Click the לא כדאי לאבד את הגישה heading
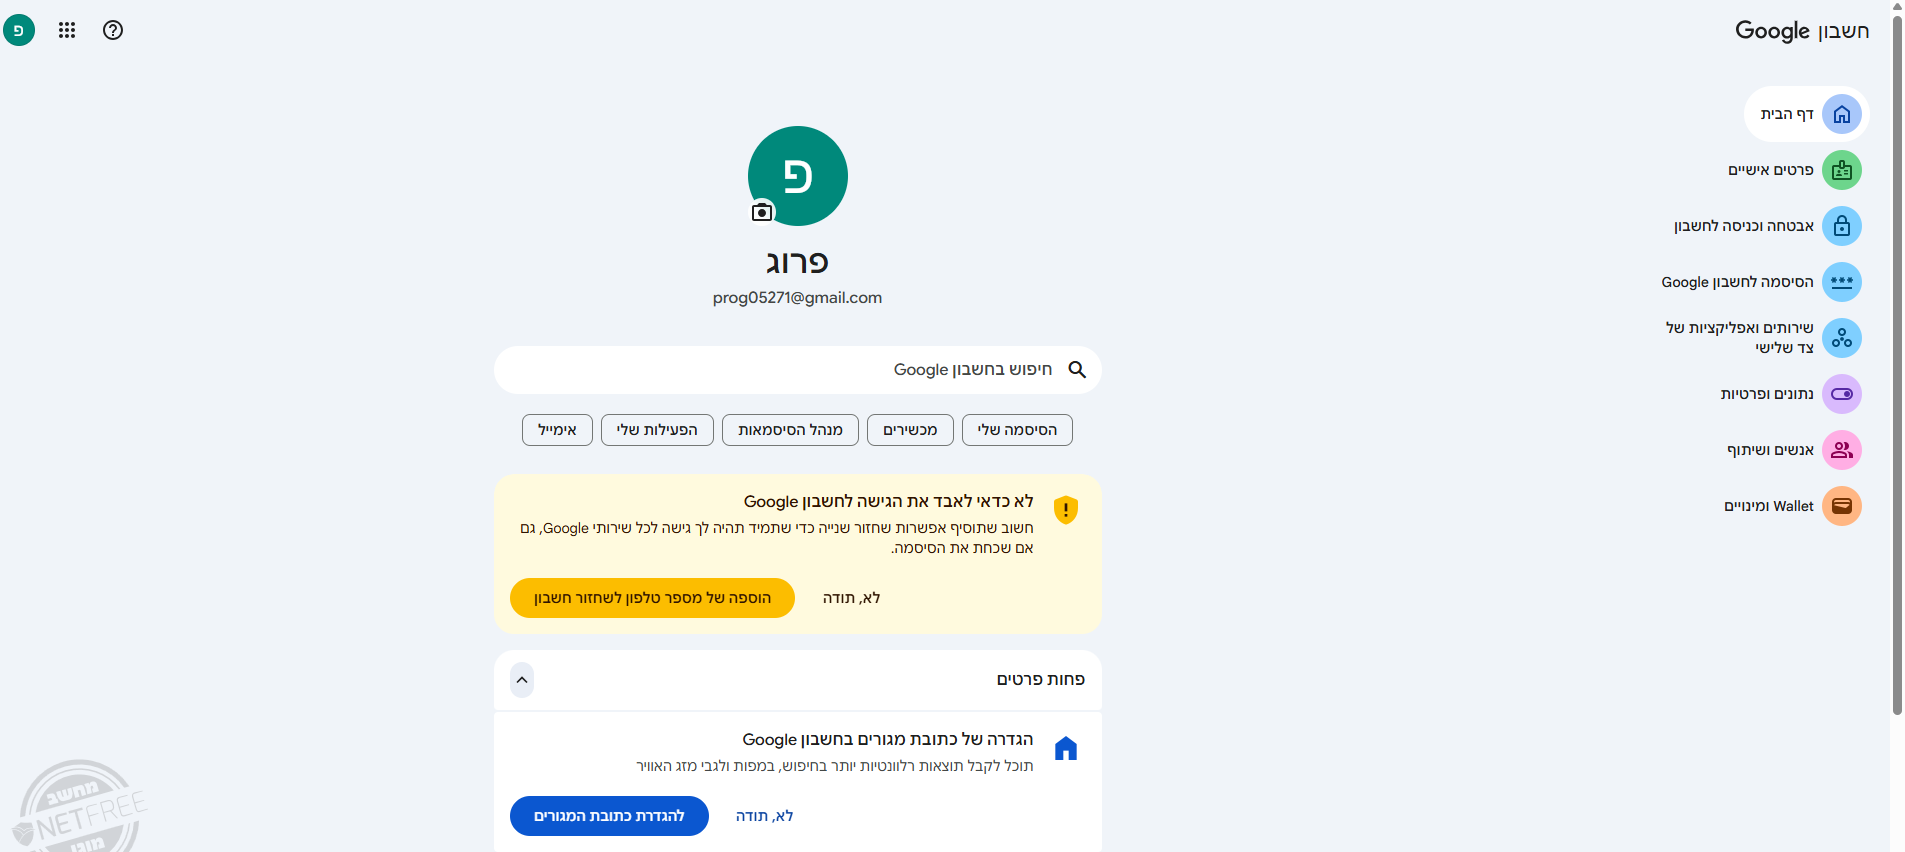The image size is (1905, 852). (889, 501)
